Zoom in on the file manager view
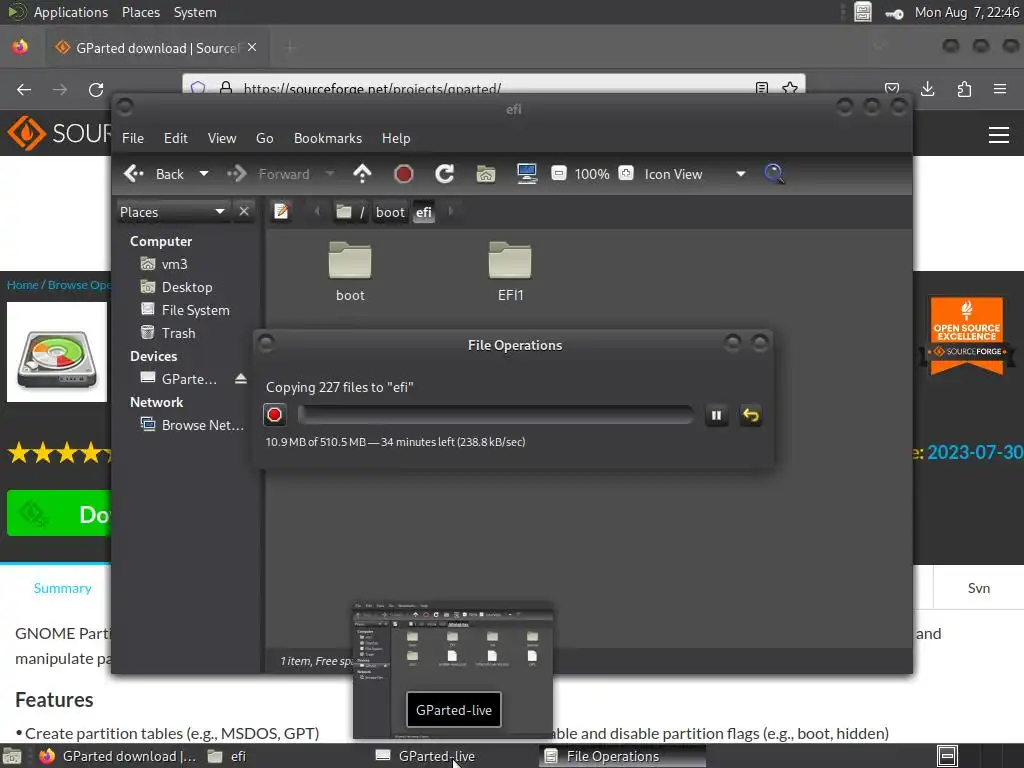Image resolution: width=1024 pixels, height=768 pixels. [x=626, y=173]
